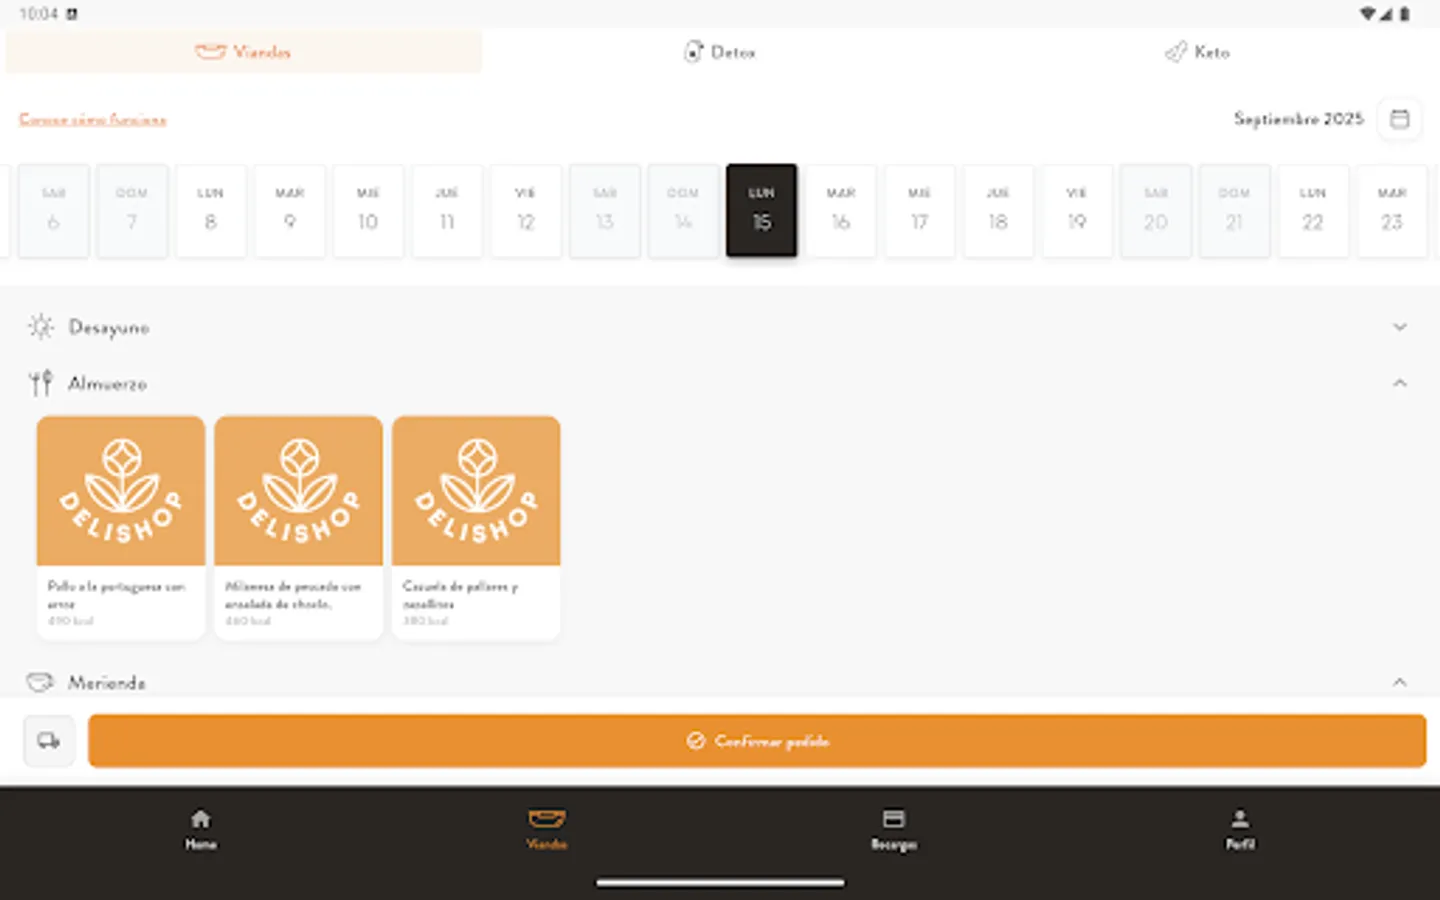Viewport: 1440px width, 900px height.
Task: Tap the cutlery icon beside Almuerzo
Action: tap(39, 382)
